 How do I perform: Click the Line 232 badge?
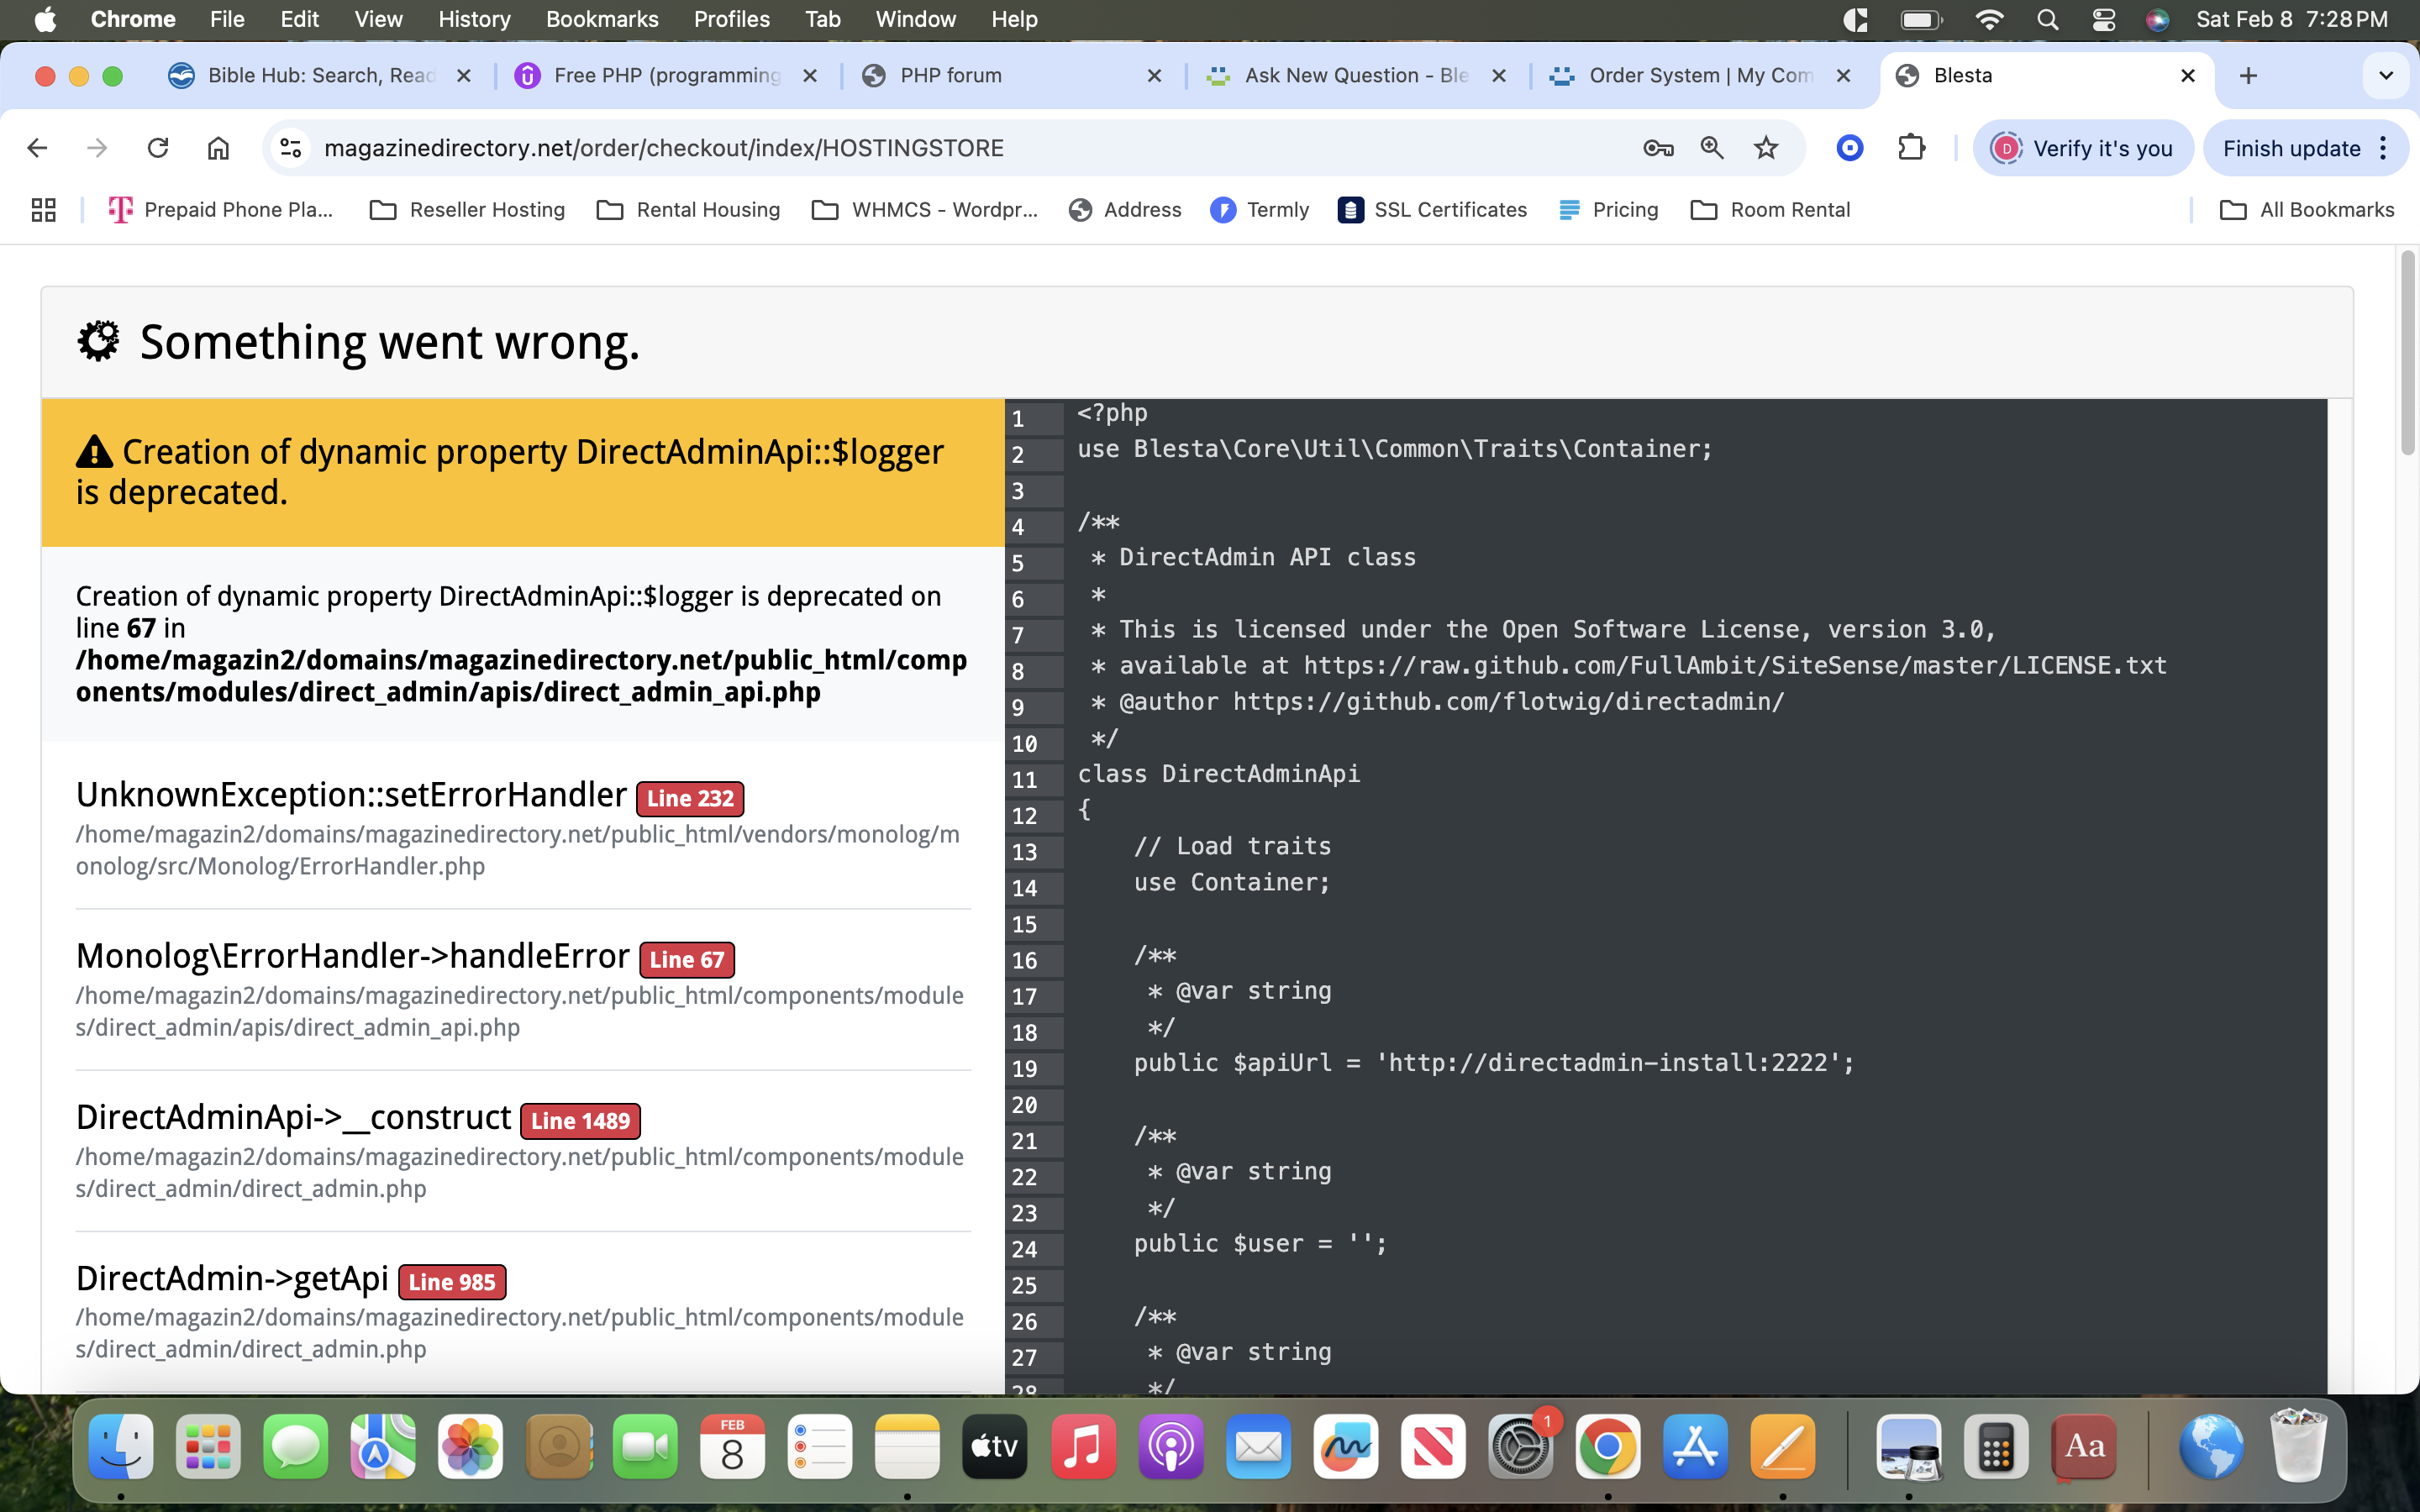point(690,799)
